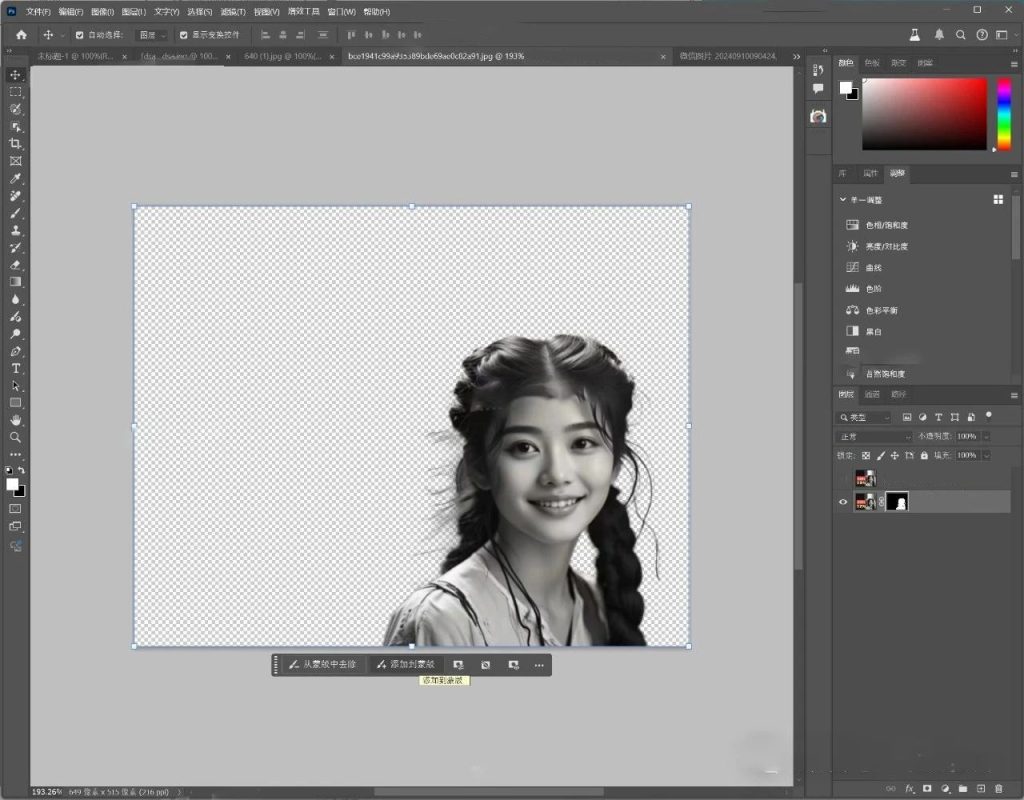This screenshot has height=800, width=1024.
Task: Create a new layer icon
Action: point(981,788)
